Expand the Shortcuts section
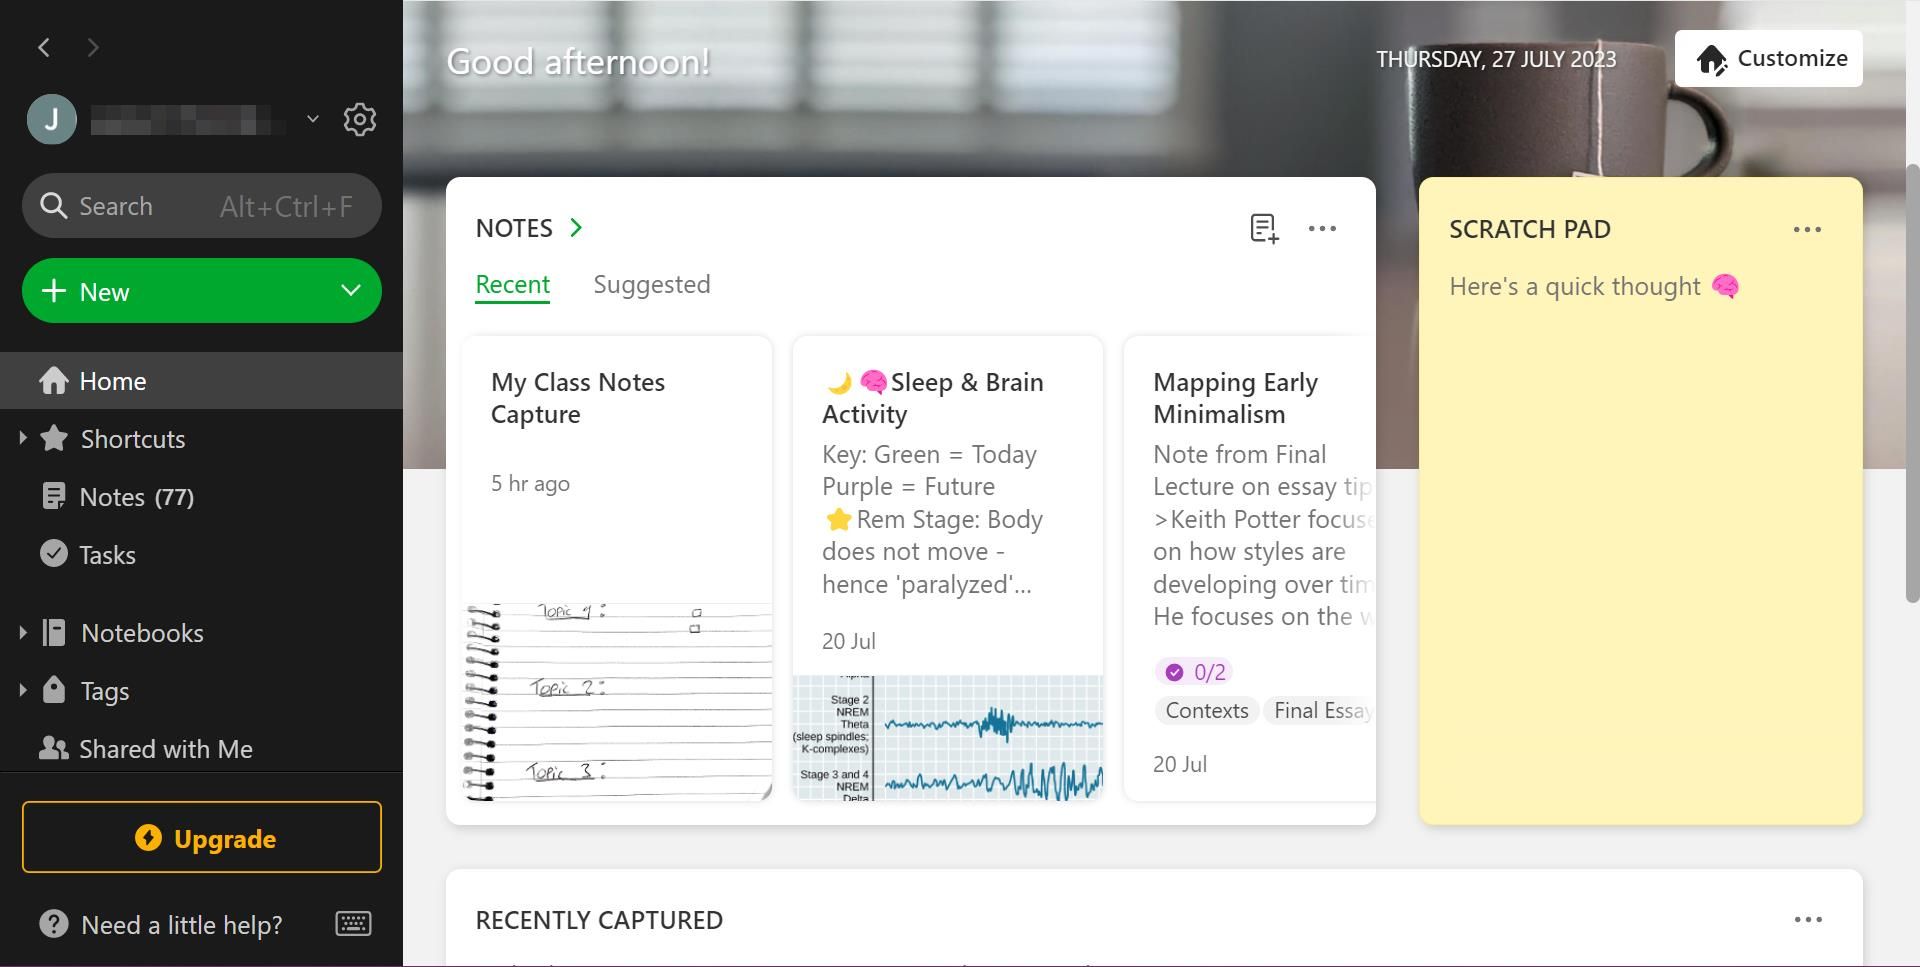 tap(24, 438)
